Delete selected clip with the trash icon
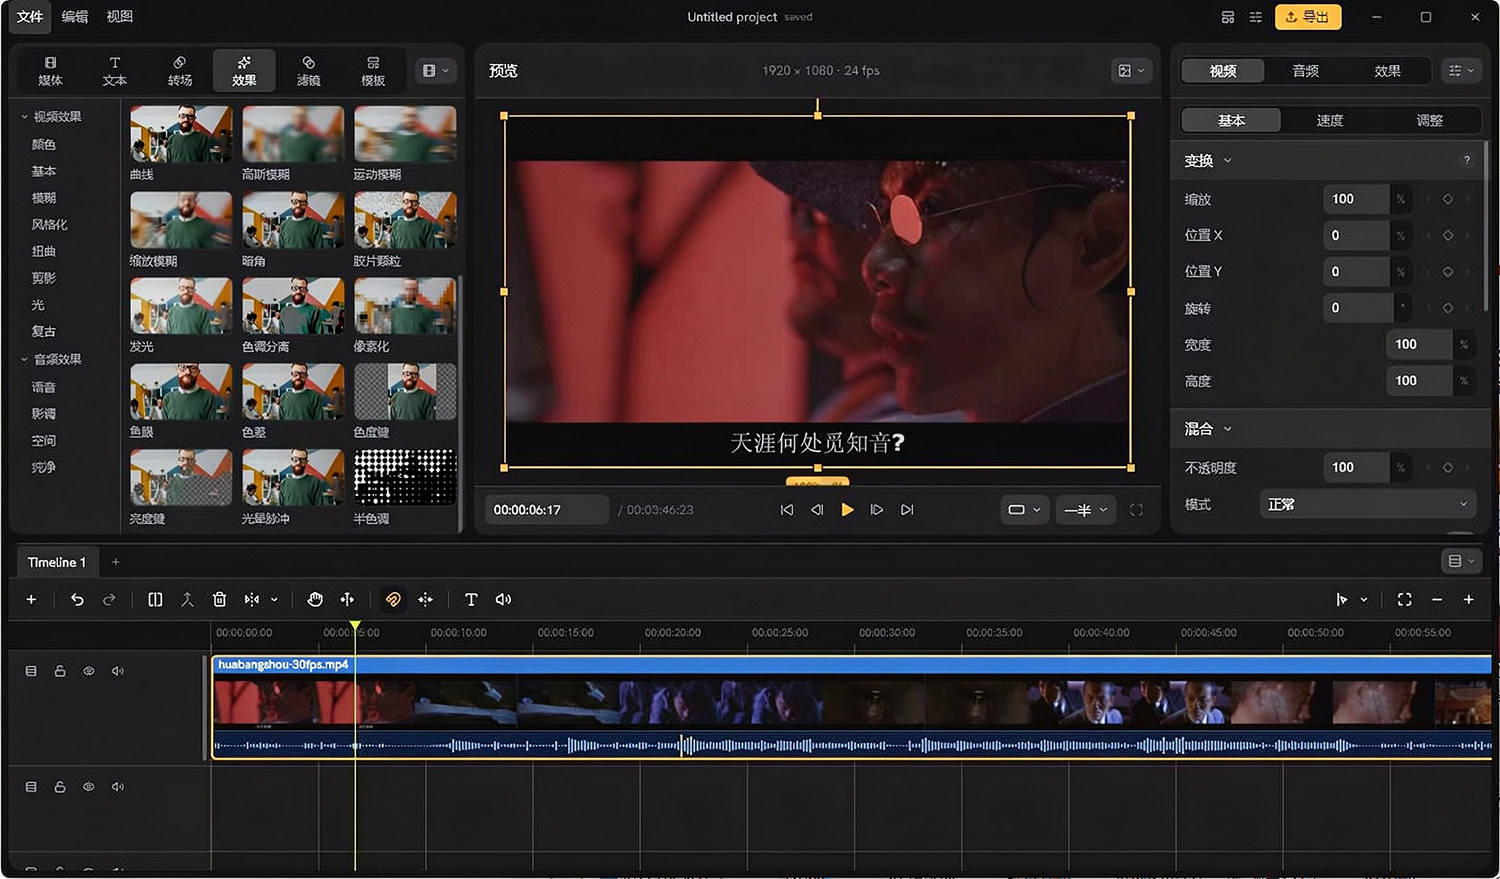Image resolution: width=1500 pixels, height=879 pixels. pos(220,599)
